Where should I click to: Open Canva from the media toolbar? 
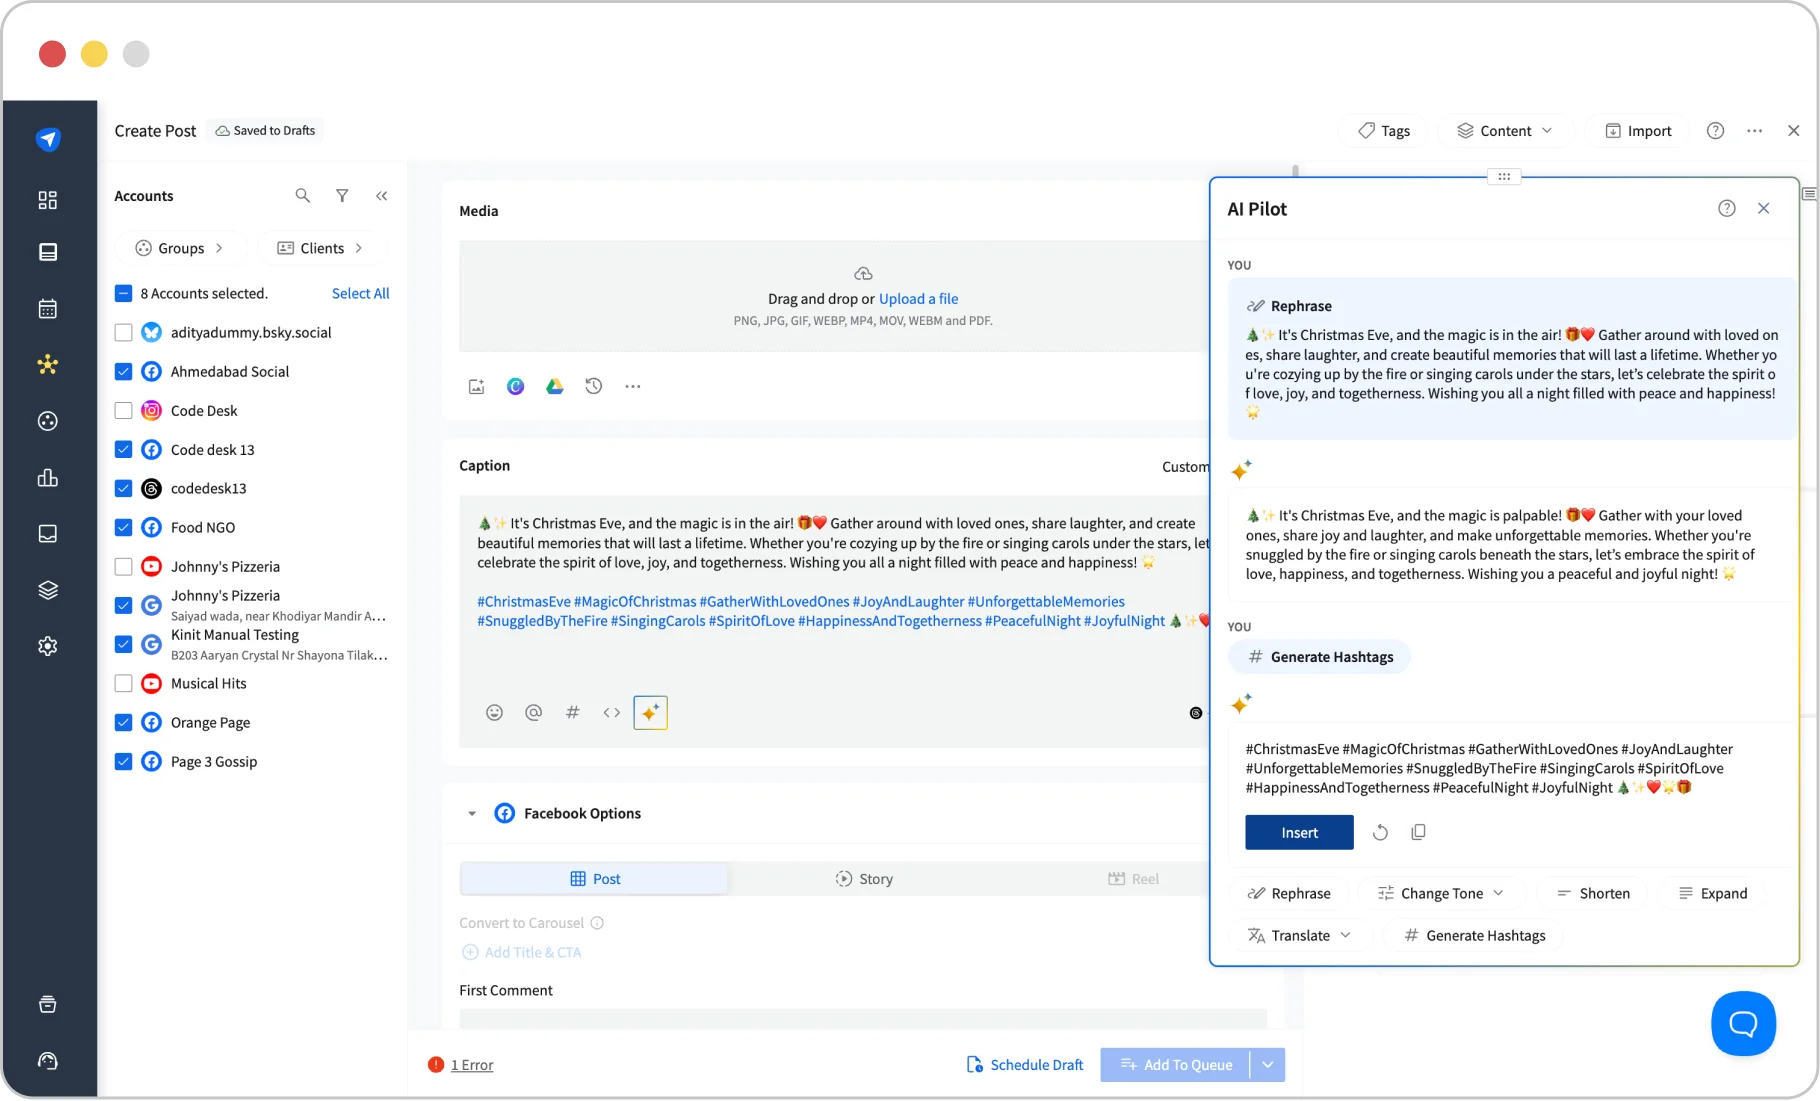pyautogui.click(x=515, y=386)
